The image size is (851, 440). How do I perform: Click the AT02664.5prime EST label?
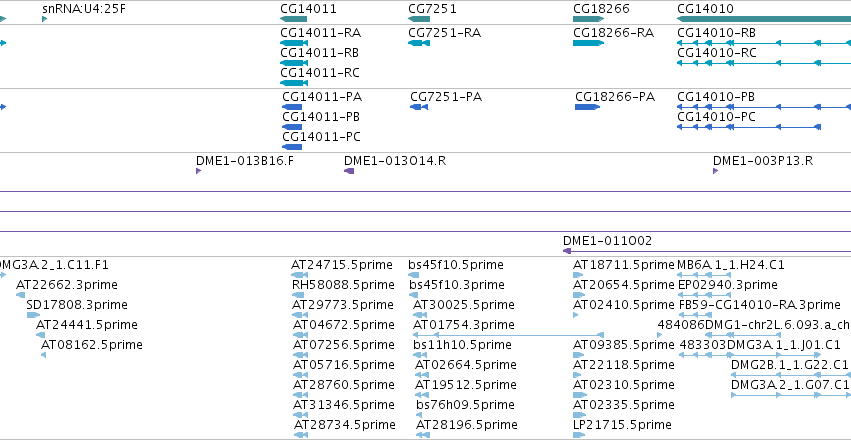[466, 364]
